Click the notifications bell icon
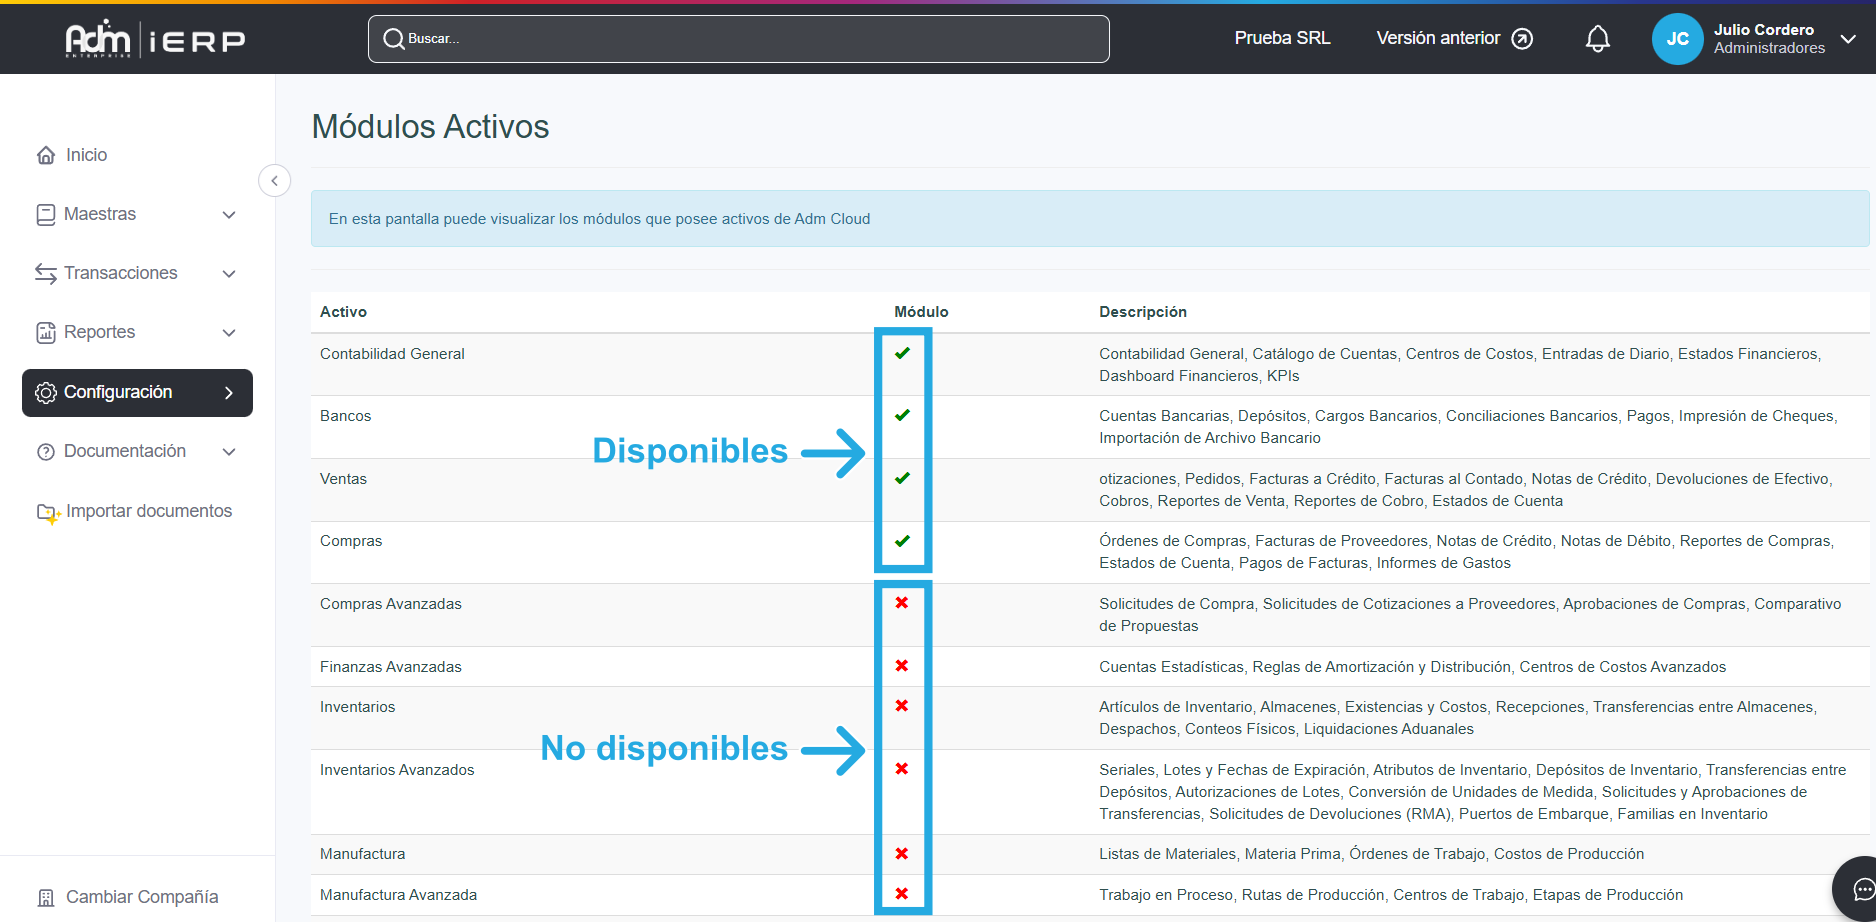Viewport: 1876px width, 922px height. 1597,39
